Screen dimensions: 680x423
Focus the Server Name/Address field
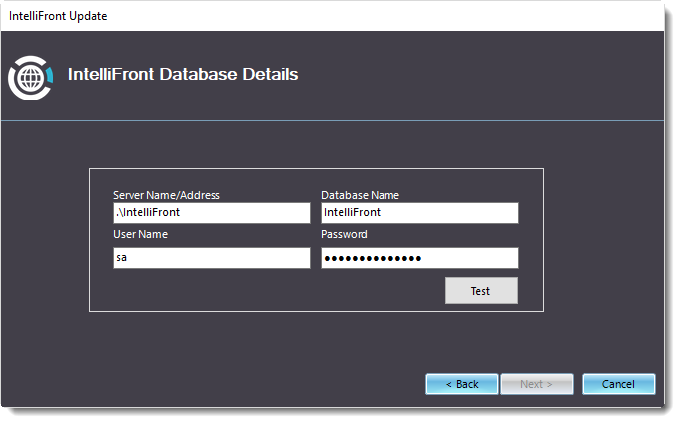(212, 213)
